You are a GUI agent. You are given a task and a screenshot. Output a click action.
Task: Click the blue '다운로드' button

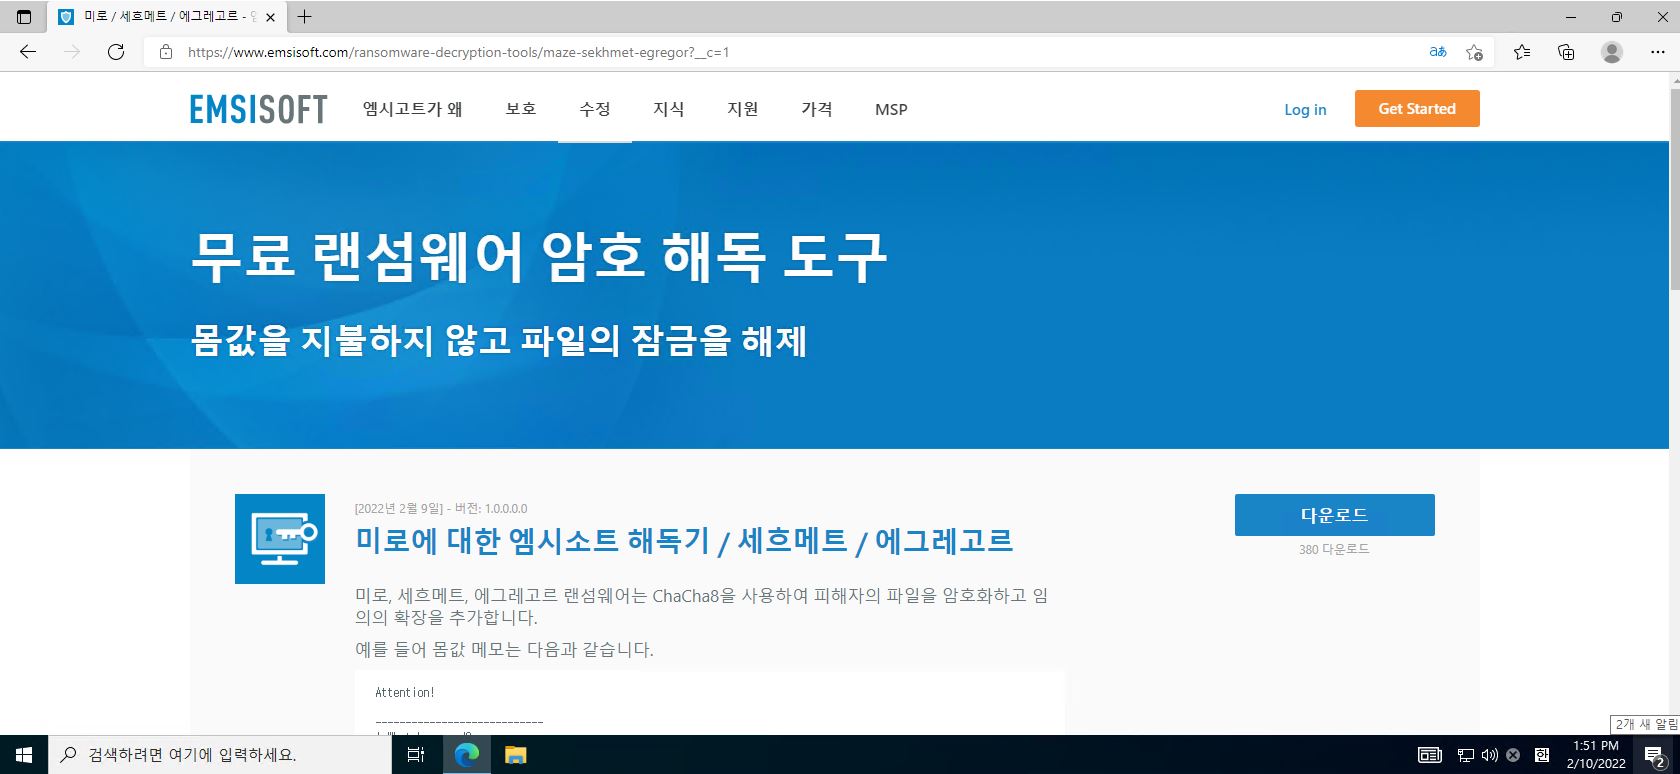(1334, 515)
